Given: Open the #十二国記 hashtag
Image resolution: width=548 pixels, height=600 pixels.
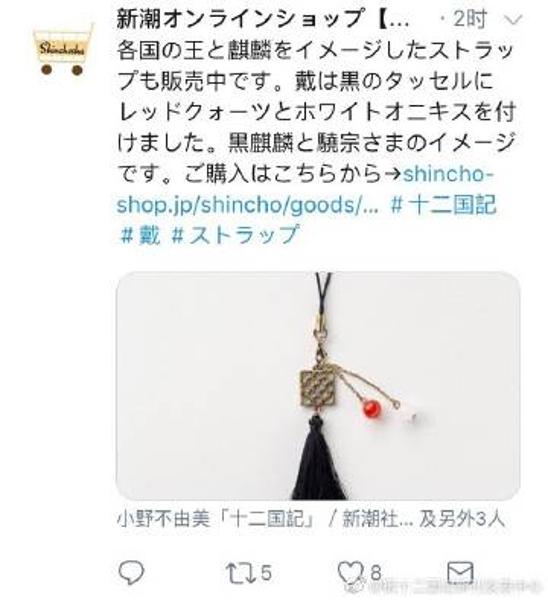Looking at the screenshot, I should coord(444,204).
